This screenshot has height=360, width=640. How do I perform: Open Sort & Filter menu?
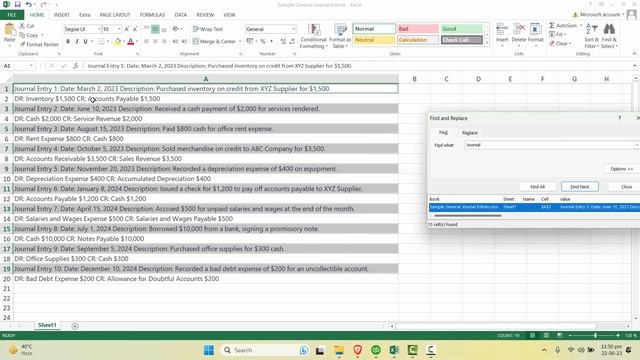coord(591,36)
